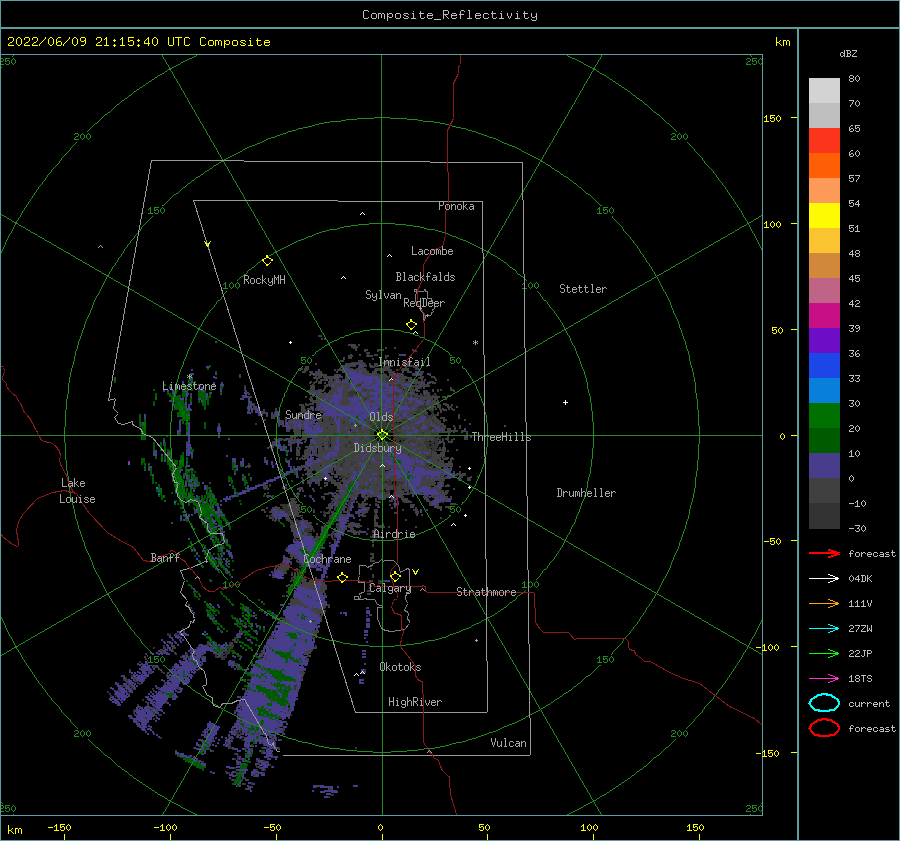Viewport: 900px width, 841px height.
Task: Click the 80 dBZ legend value
Action: pos(854,79)
